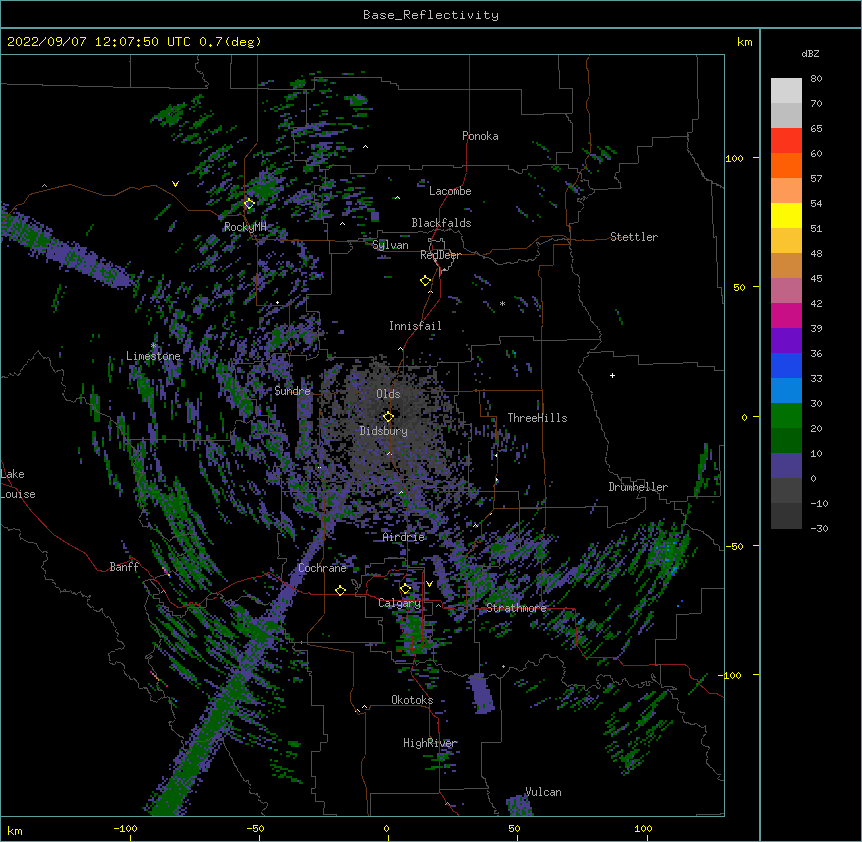Screen dimensions: 862x842
Task: Click the RockyMH label
Action: point(245,227)
